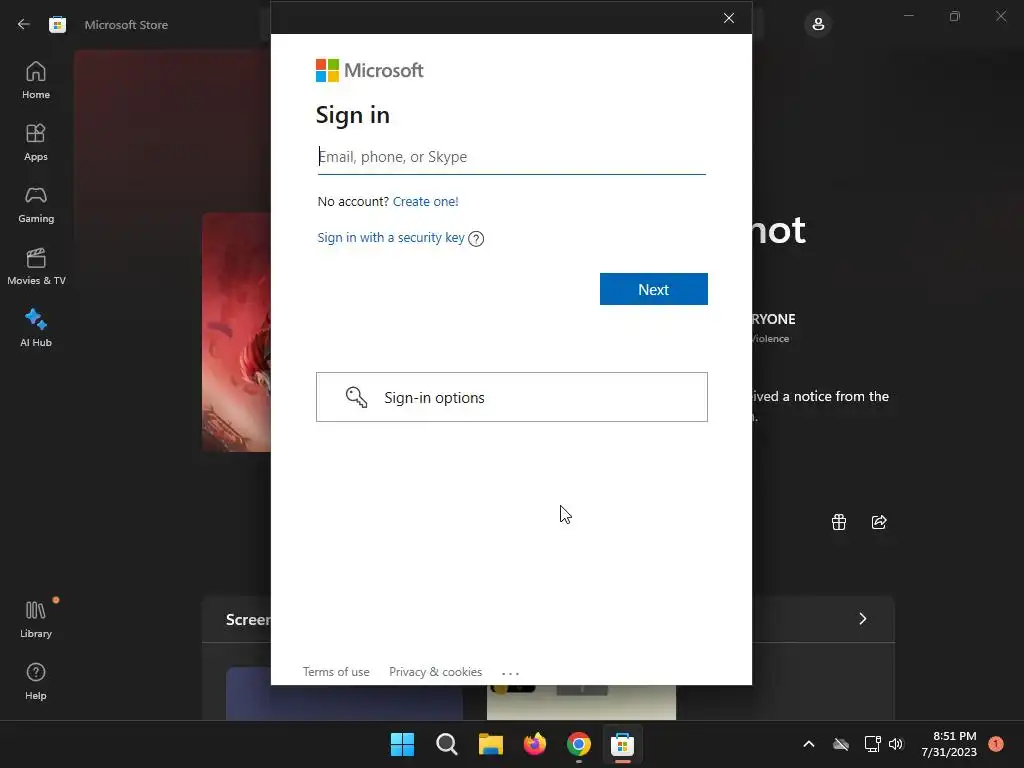Viewport: 1024px width, 768px height.
Task: Click the Next button
Action: point(654,289)
